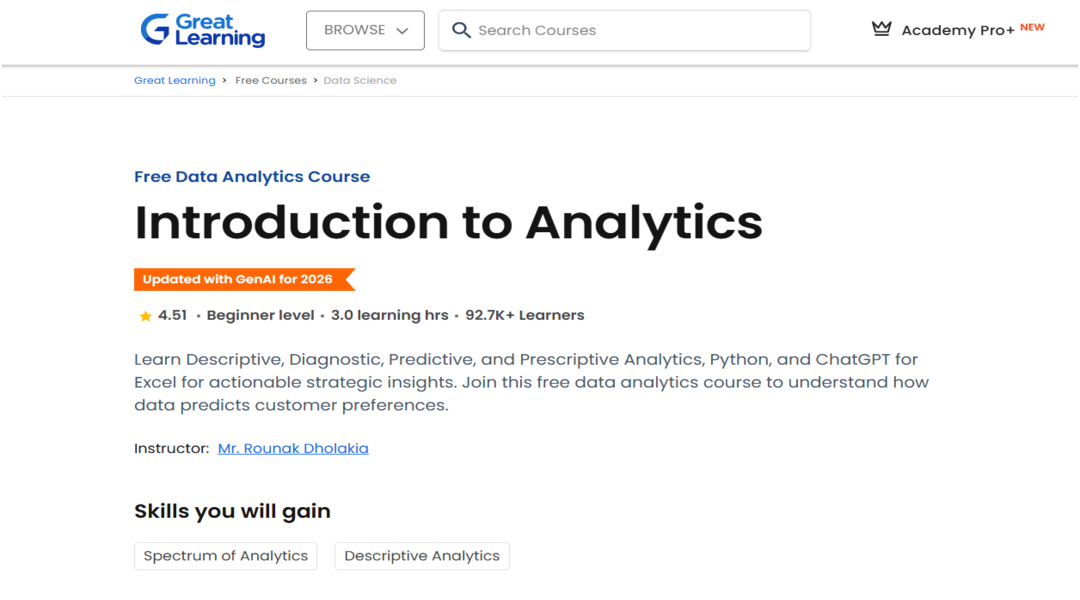Click the BROWSE chevron arrow
1080x600 pixels.
pos(402,31)
